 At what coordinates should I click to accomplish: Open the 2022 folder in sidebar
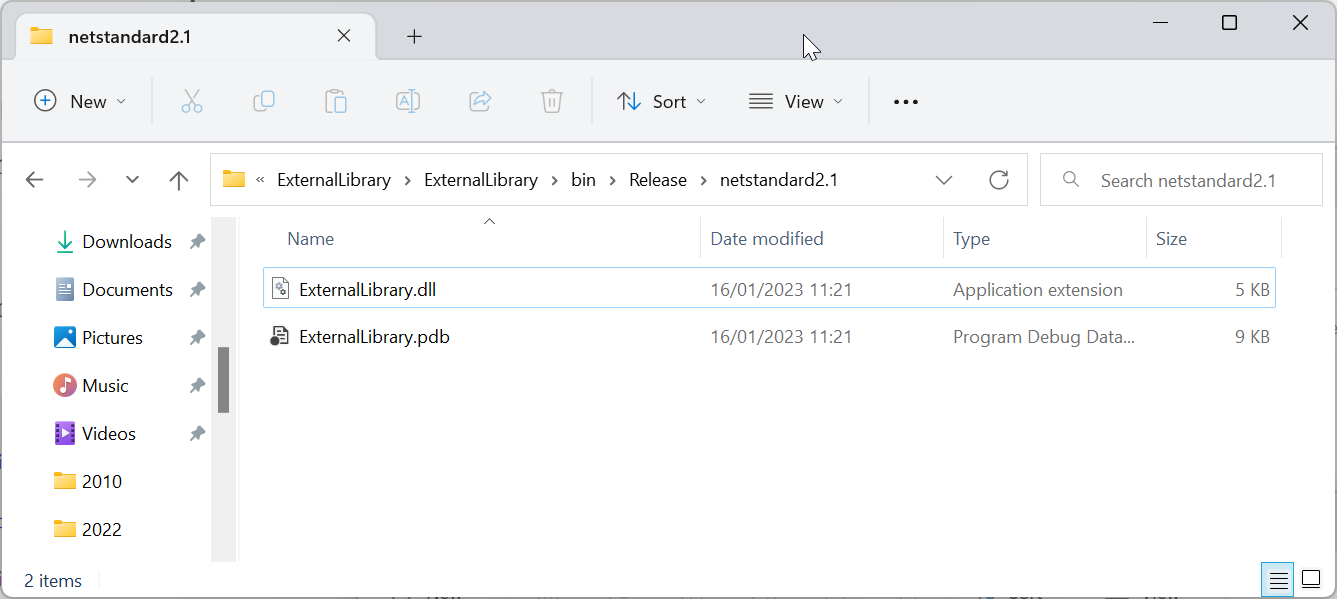click(x=102, y=529)
